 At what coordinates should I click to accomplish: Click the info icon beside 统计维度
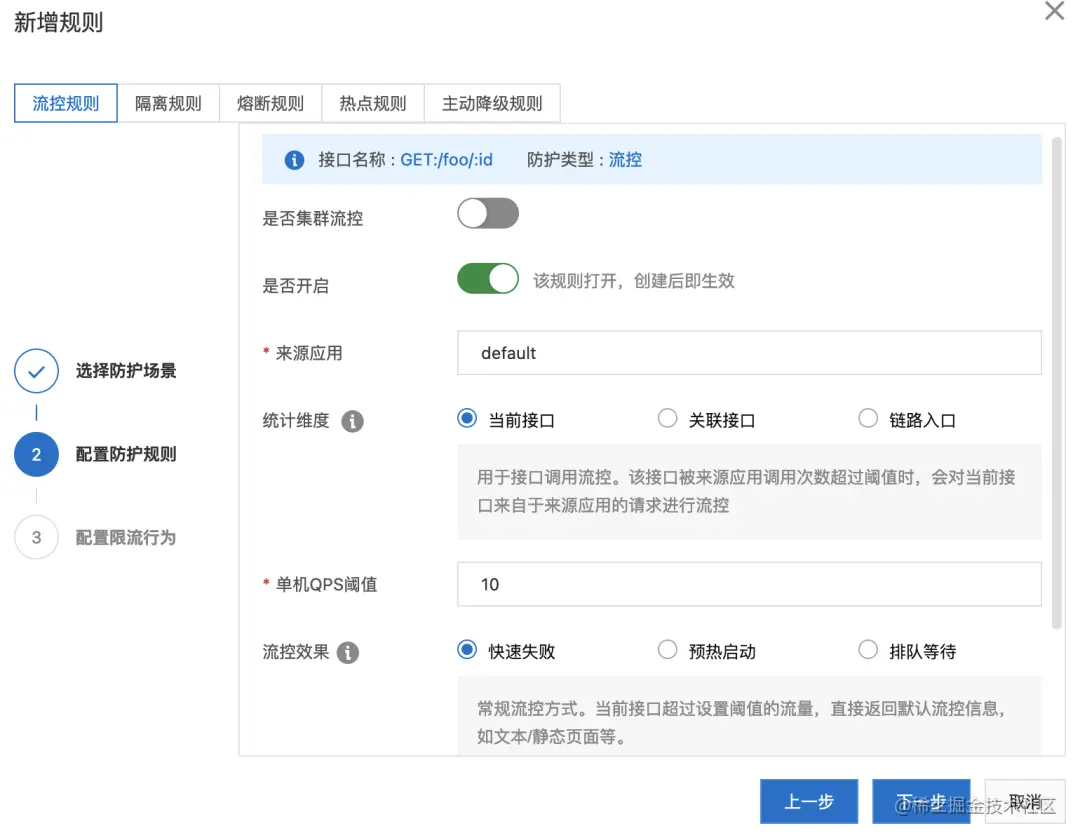[x=352, y=421]
